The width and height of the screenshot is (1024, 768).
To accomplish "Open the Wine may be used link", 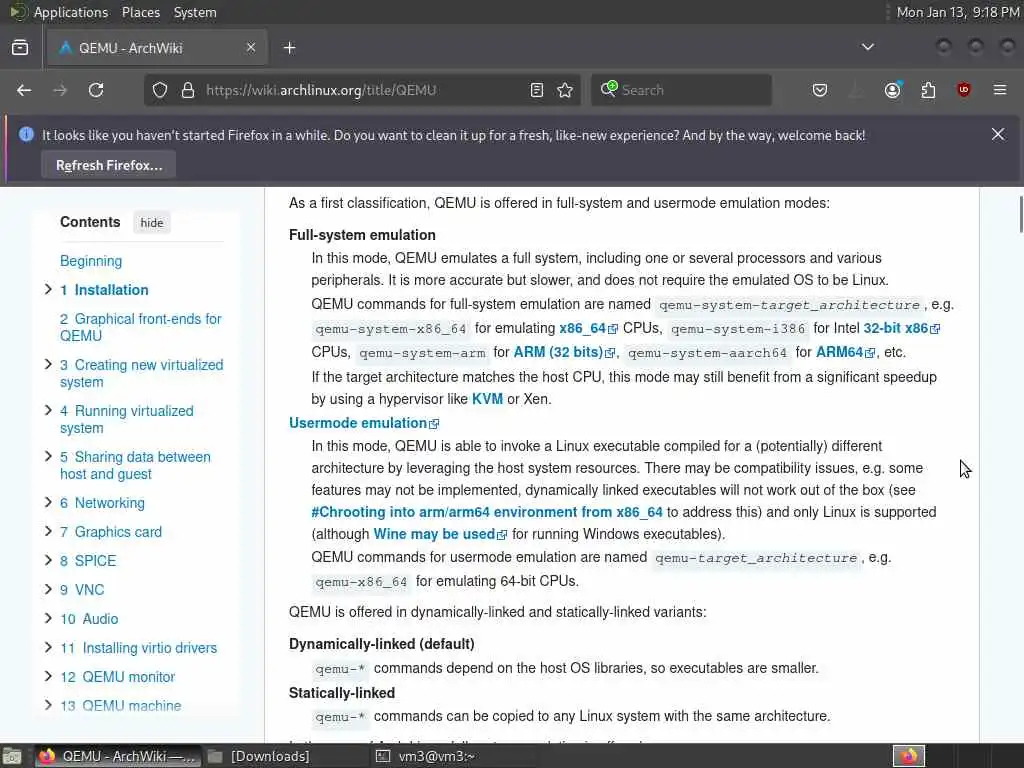I will point(440,534).
